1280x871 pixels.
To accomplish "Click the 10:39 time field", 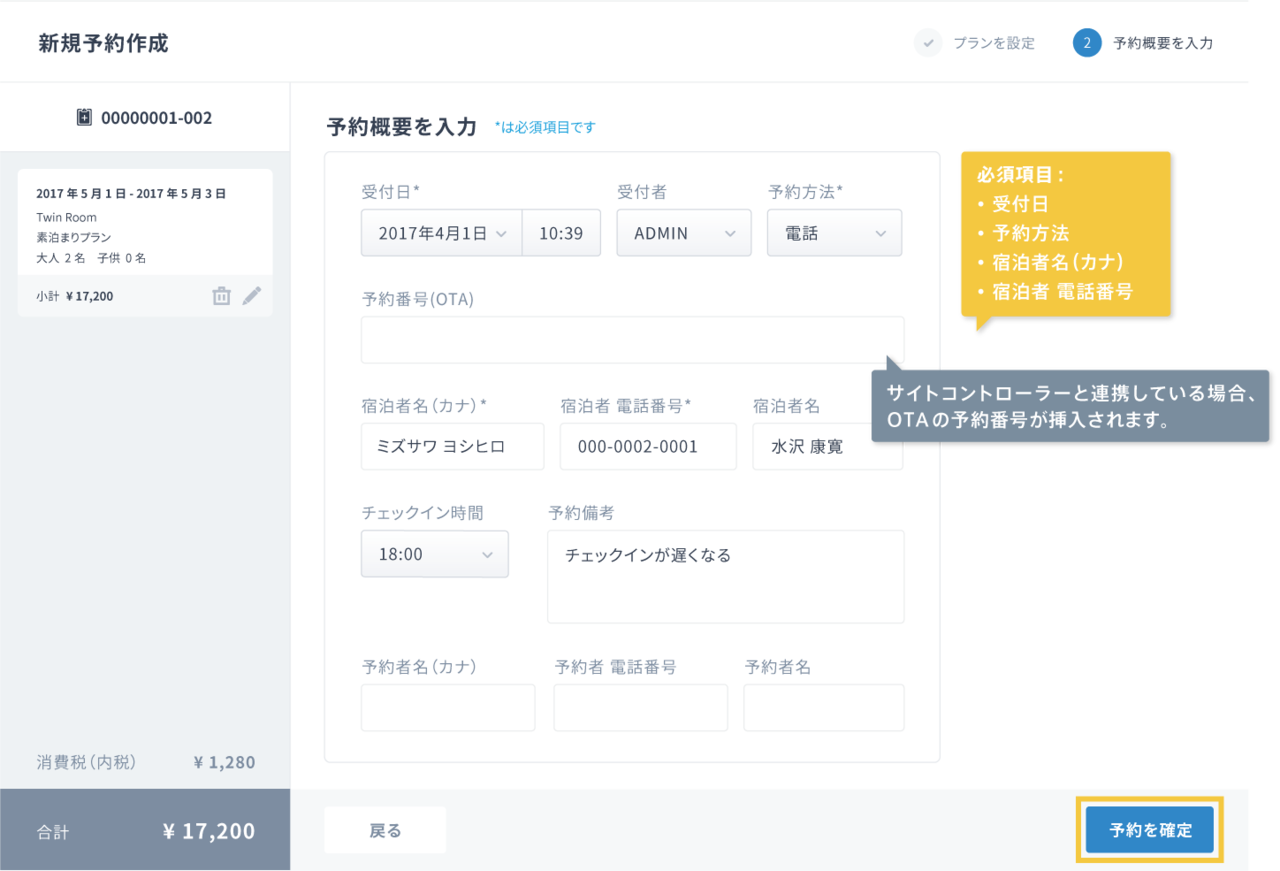I will point(561,233).
